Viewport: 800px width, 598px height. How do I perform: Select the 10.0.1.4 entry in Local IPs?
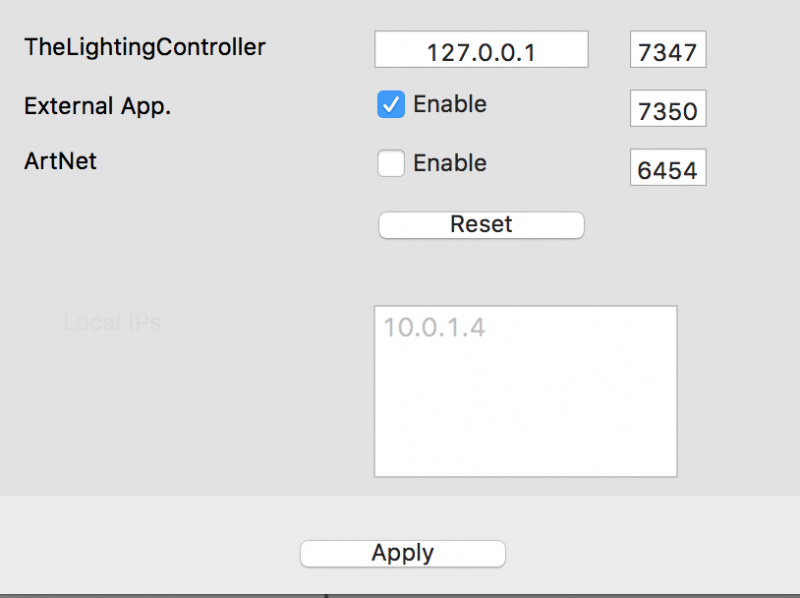point(434,328)
